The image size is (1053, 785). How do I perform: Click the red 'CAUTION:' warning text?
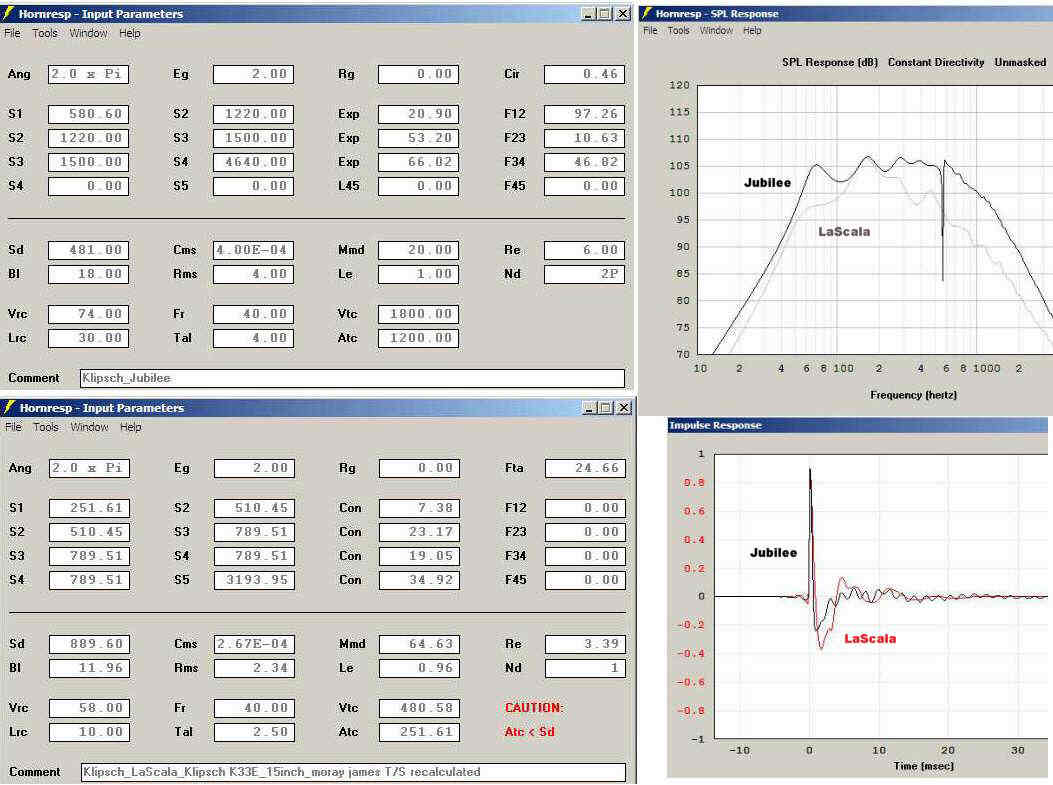point(534,708)
